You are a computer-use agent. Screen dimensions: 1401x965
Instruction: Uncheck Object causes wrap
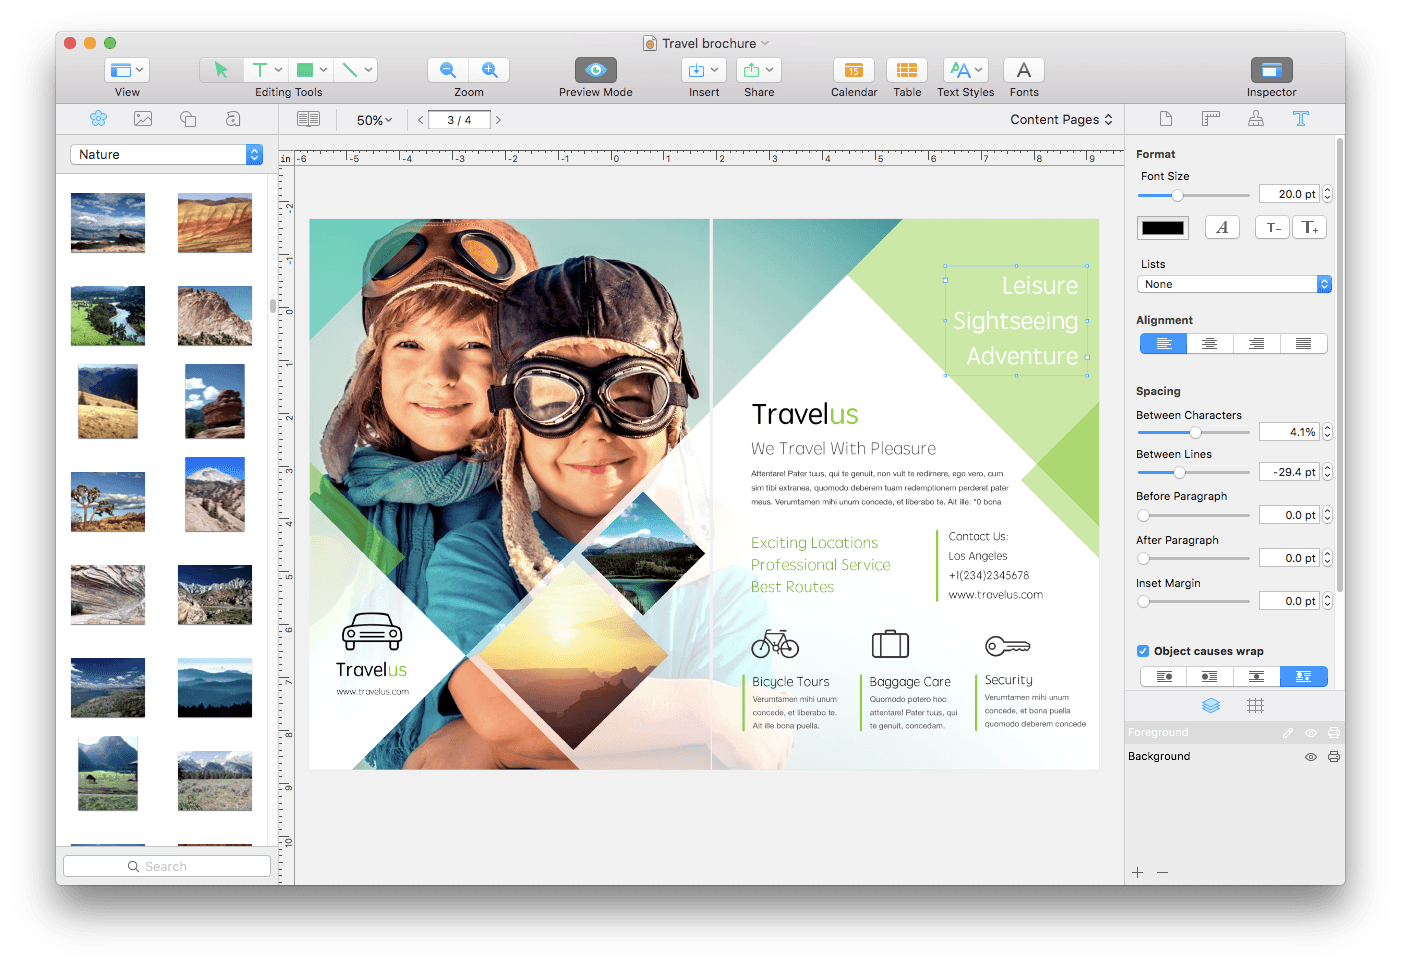click(1142, 651)
